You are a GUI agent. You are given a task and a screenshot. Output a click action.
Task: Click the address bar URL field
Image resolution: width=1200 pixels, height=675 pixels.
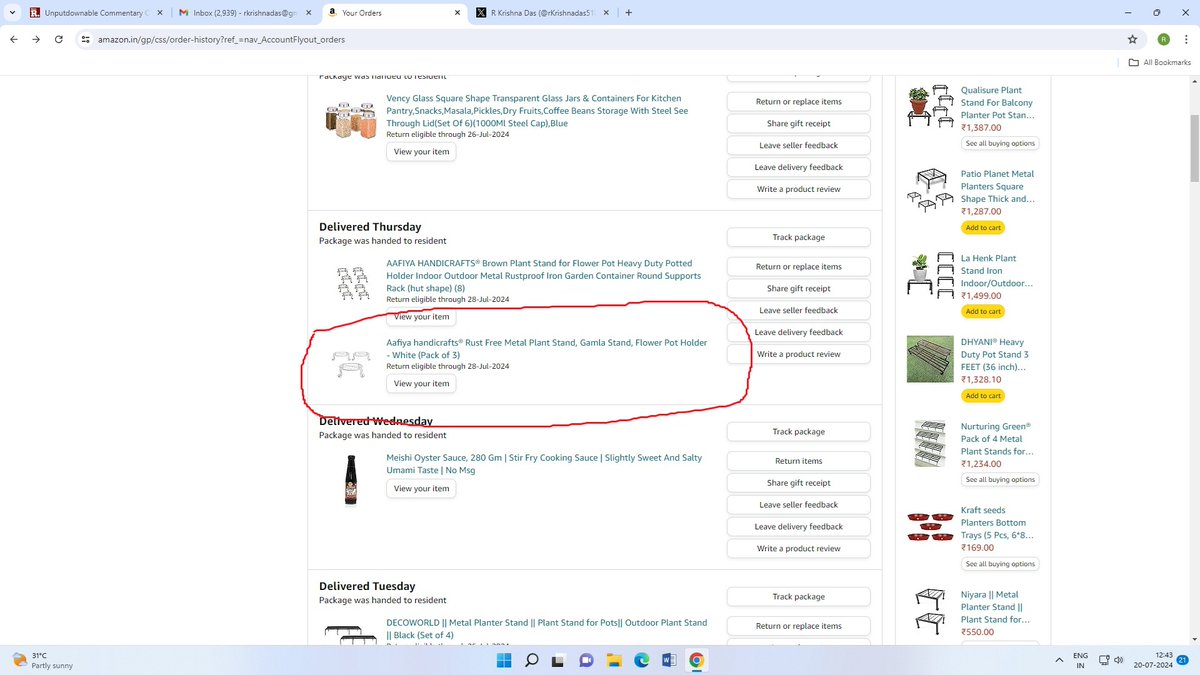600,39
